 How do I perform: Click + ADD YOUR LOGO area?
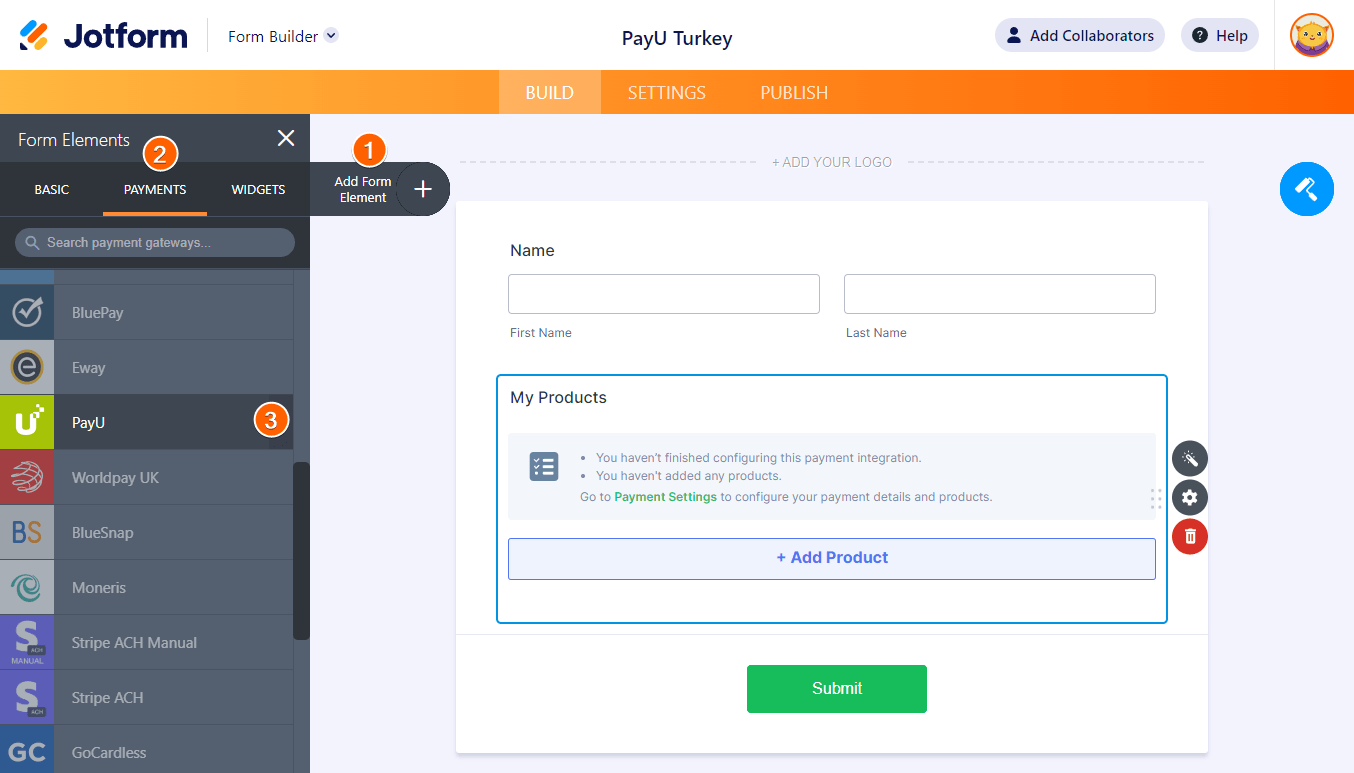[x=832, y=162]
